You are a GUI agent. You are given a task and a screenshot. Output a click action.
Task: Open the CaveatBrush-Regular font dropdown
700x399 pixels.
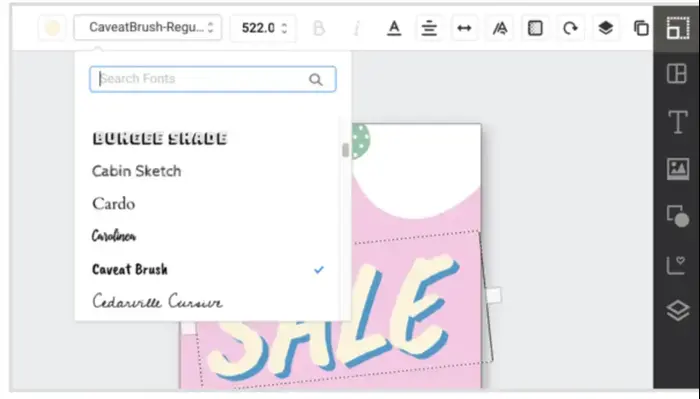coord(148,27)
